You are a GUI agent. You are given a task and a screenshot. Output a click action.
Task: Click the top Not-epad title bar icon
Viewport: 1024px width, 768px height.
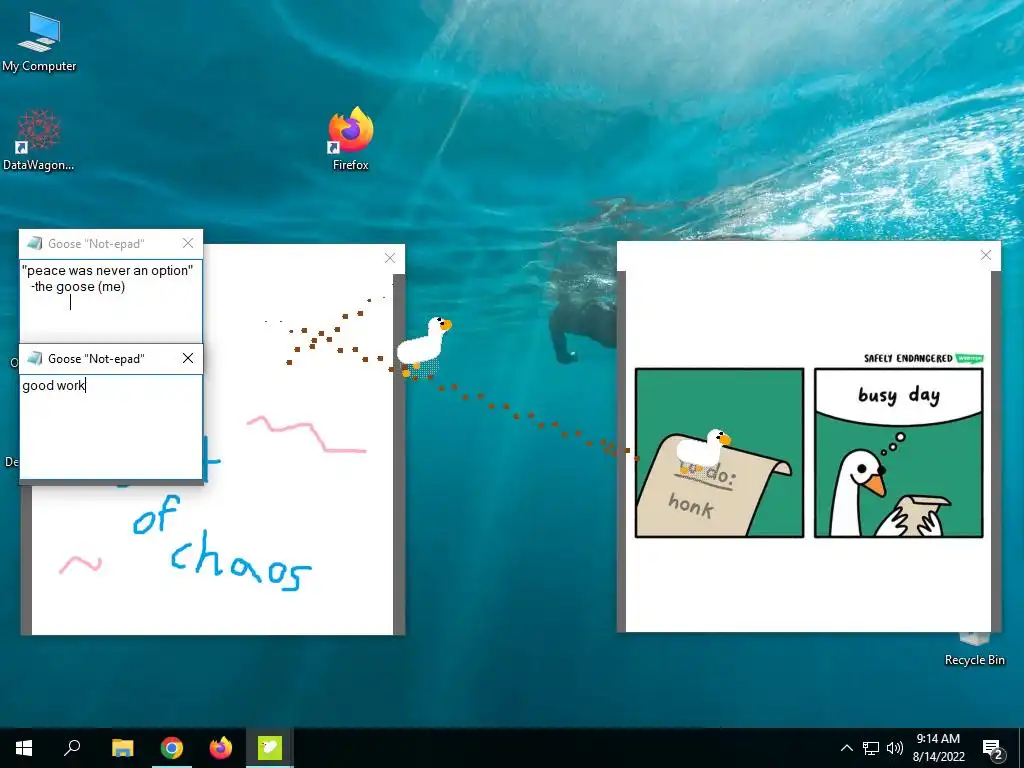35,243
